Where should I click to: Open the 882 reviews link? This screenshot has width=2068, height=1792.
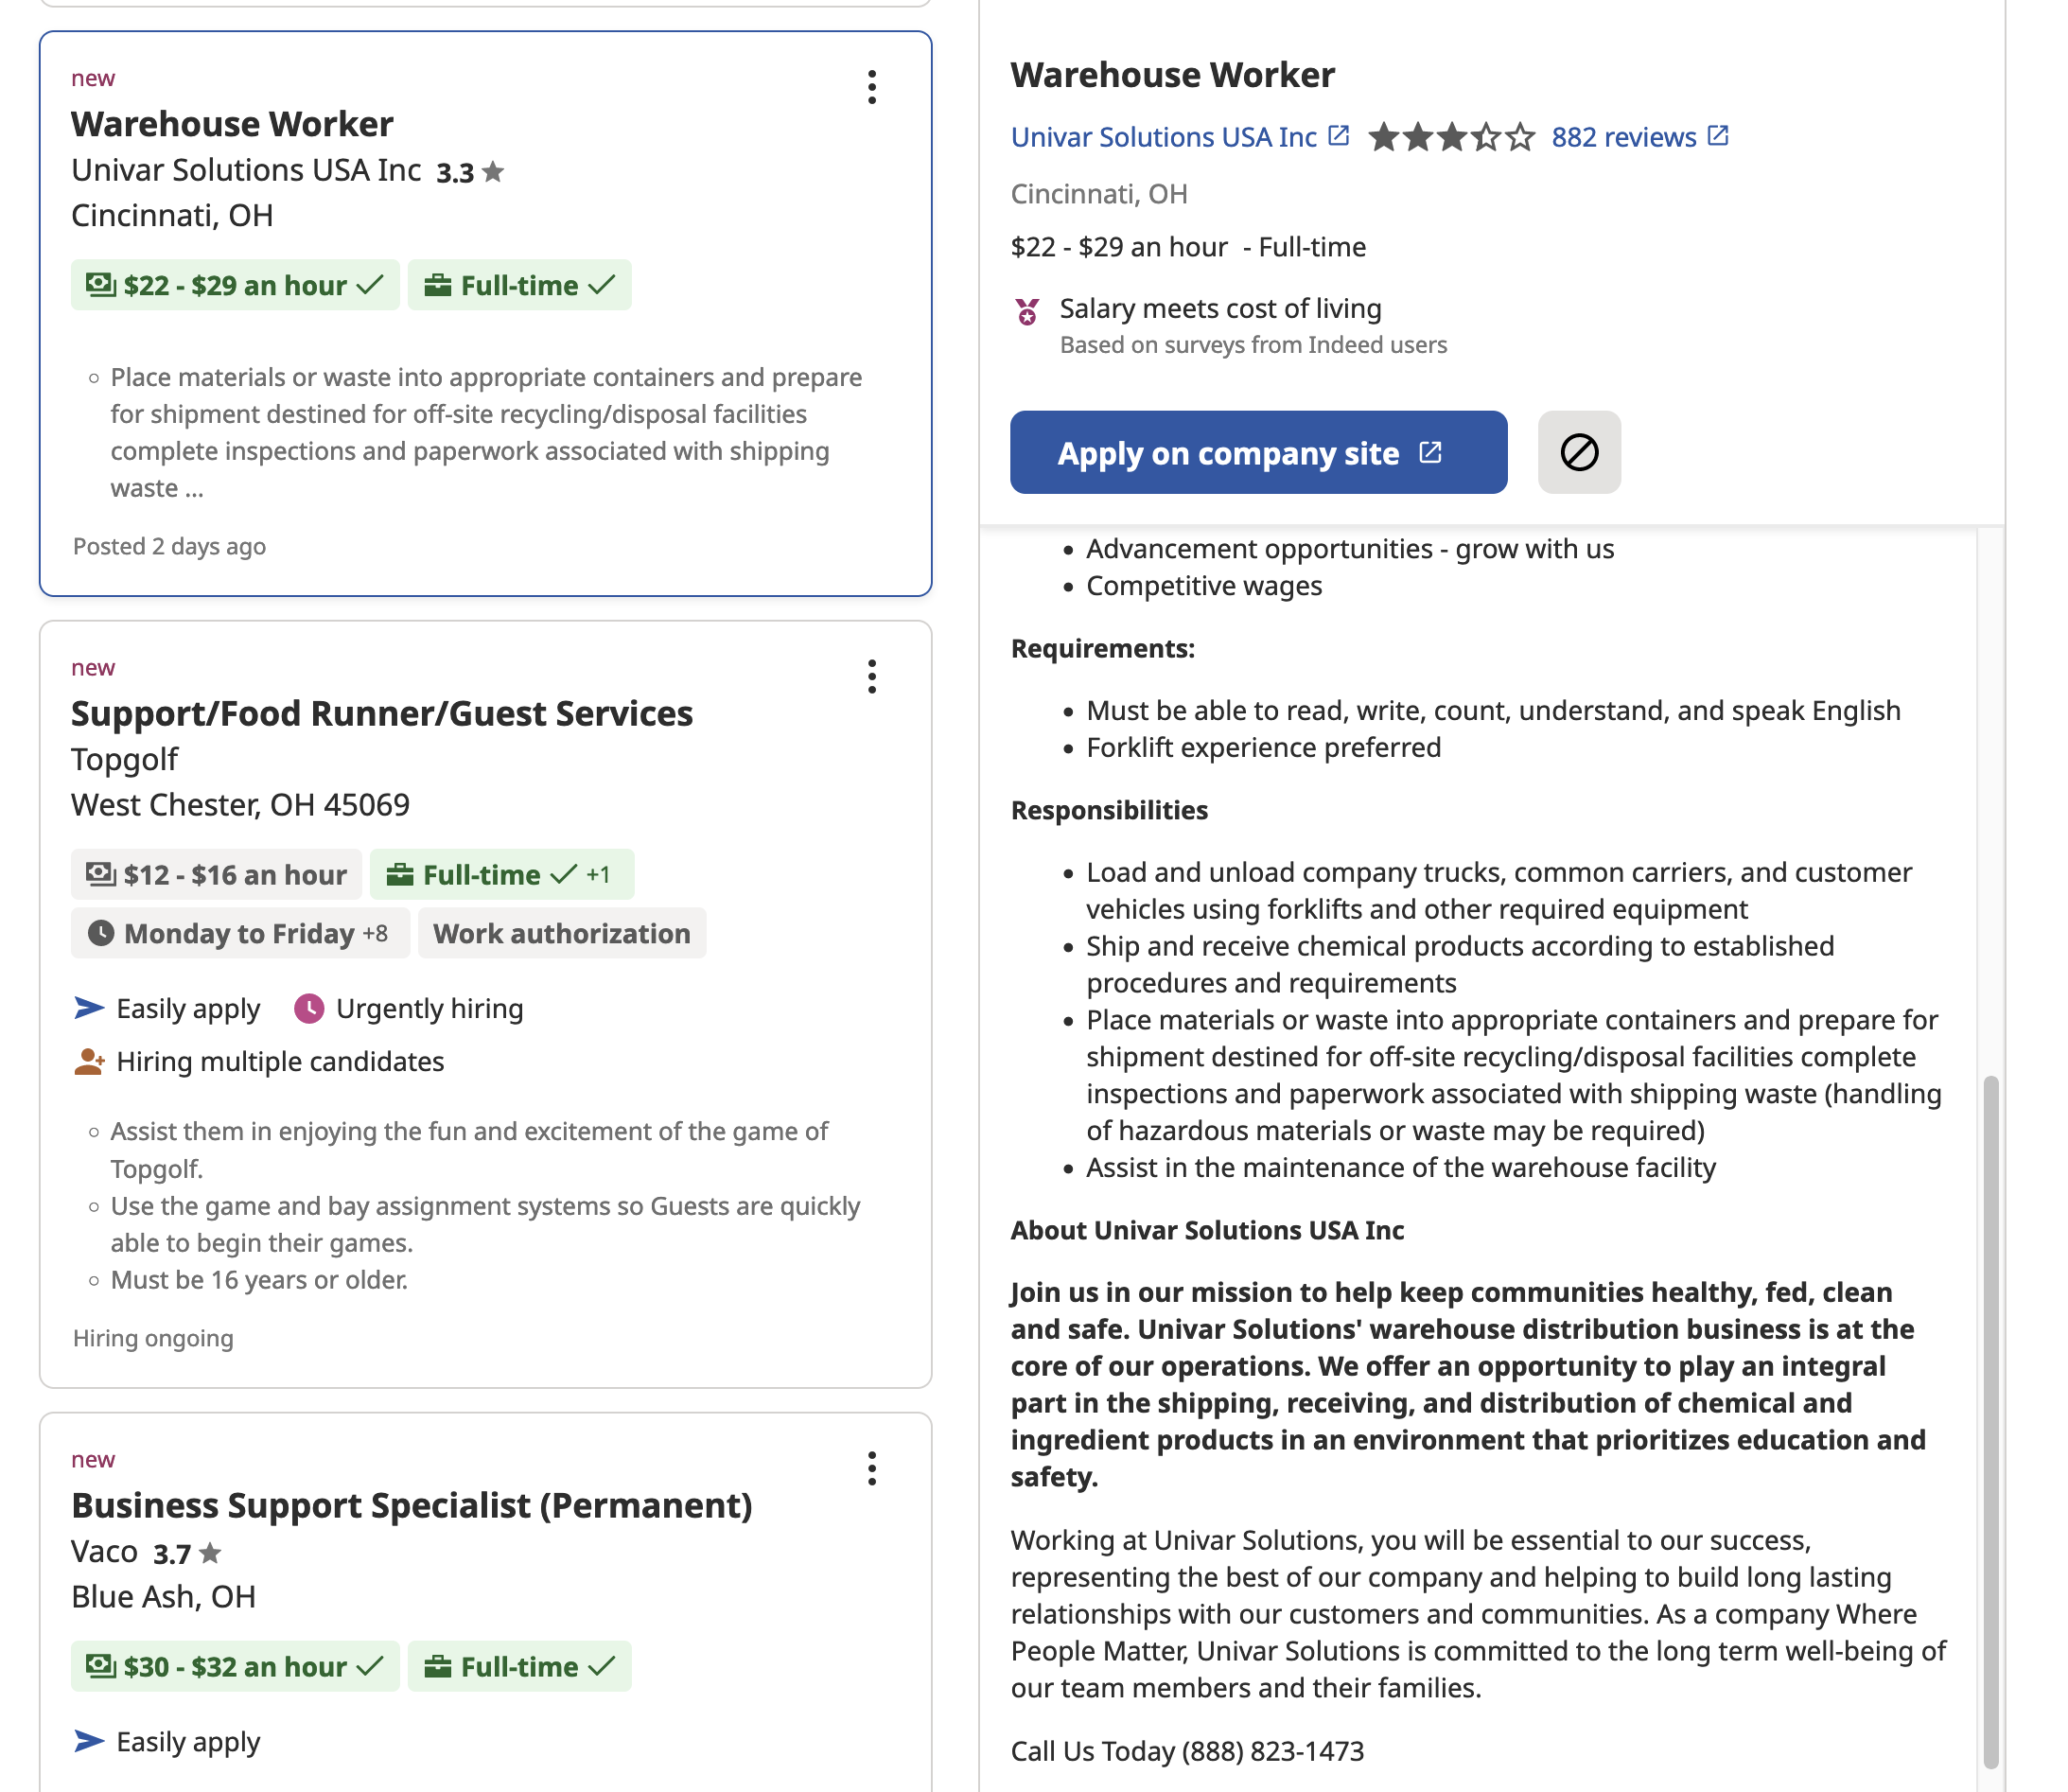point(1623,137)
